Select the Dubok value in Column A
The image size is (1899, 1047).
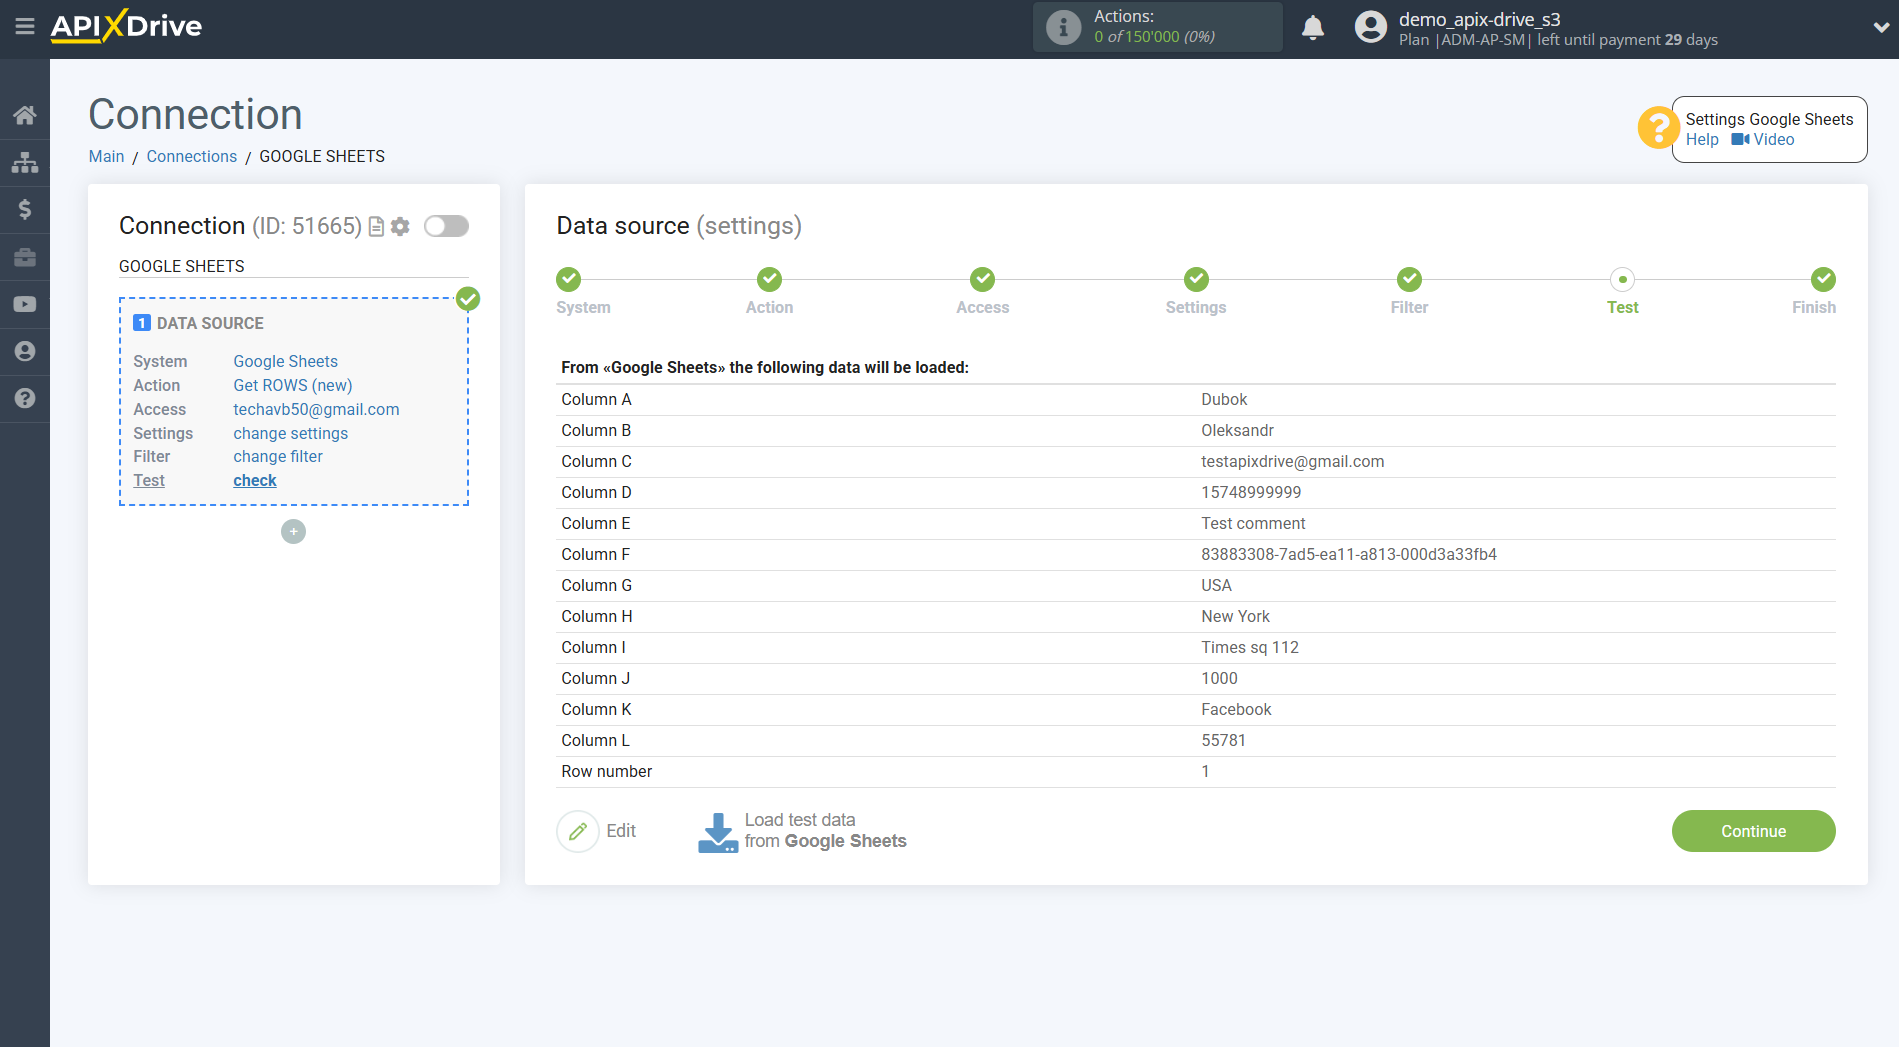coord(1224,399)
